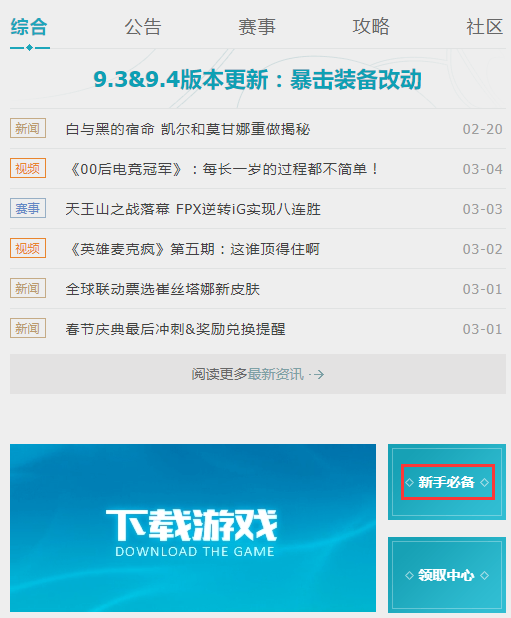Click 视频 tag beside 英雄麦克疯
The height and width of the screenshot is (618, 511).
click(28, 248)
